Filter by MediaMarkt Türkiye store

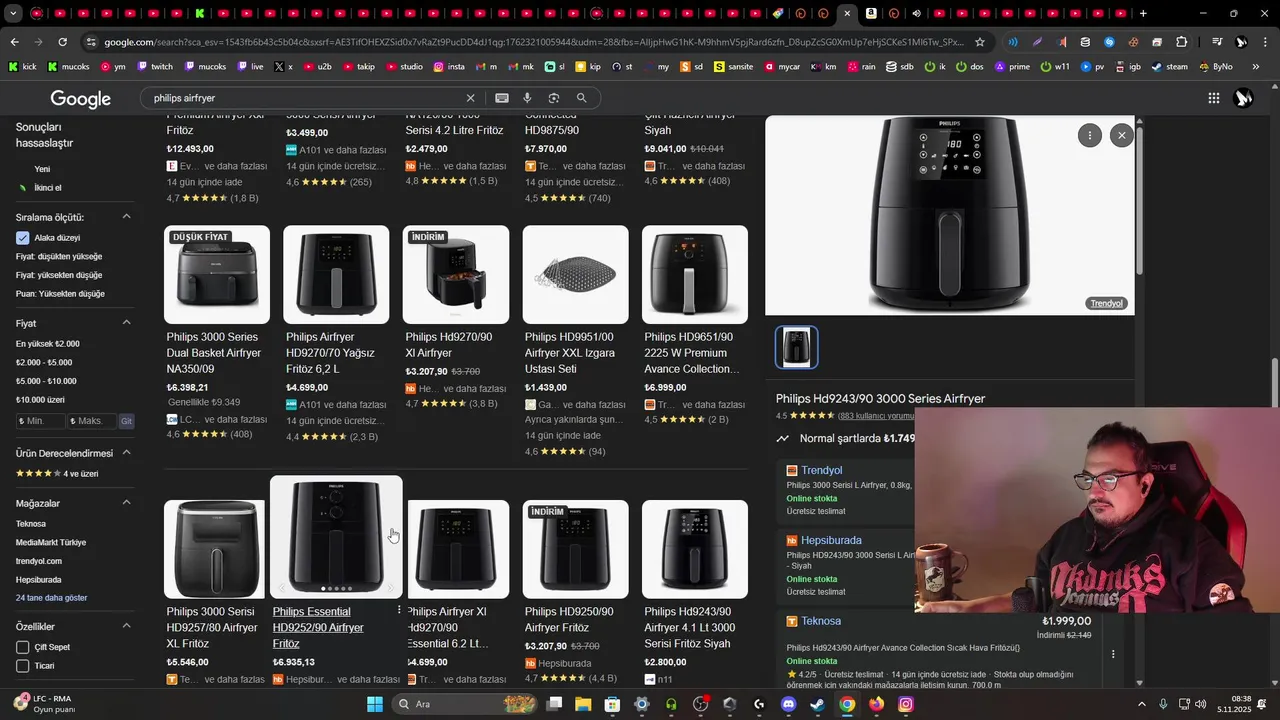[x=51, y=542]
